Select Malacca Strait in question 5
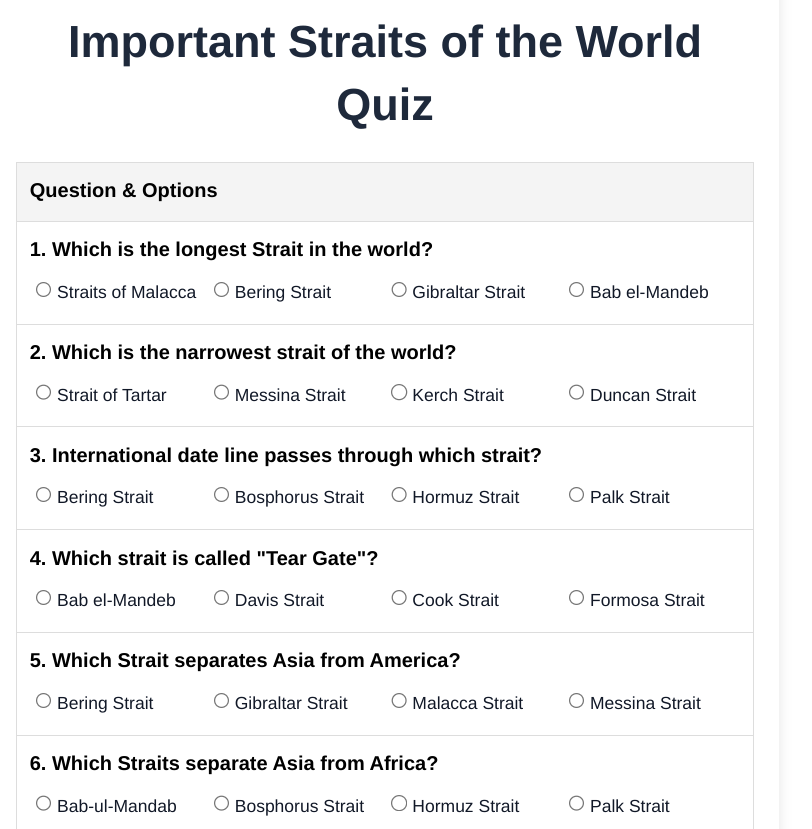 click(399, 701)
